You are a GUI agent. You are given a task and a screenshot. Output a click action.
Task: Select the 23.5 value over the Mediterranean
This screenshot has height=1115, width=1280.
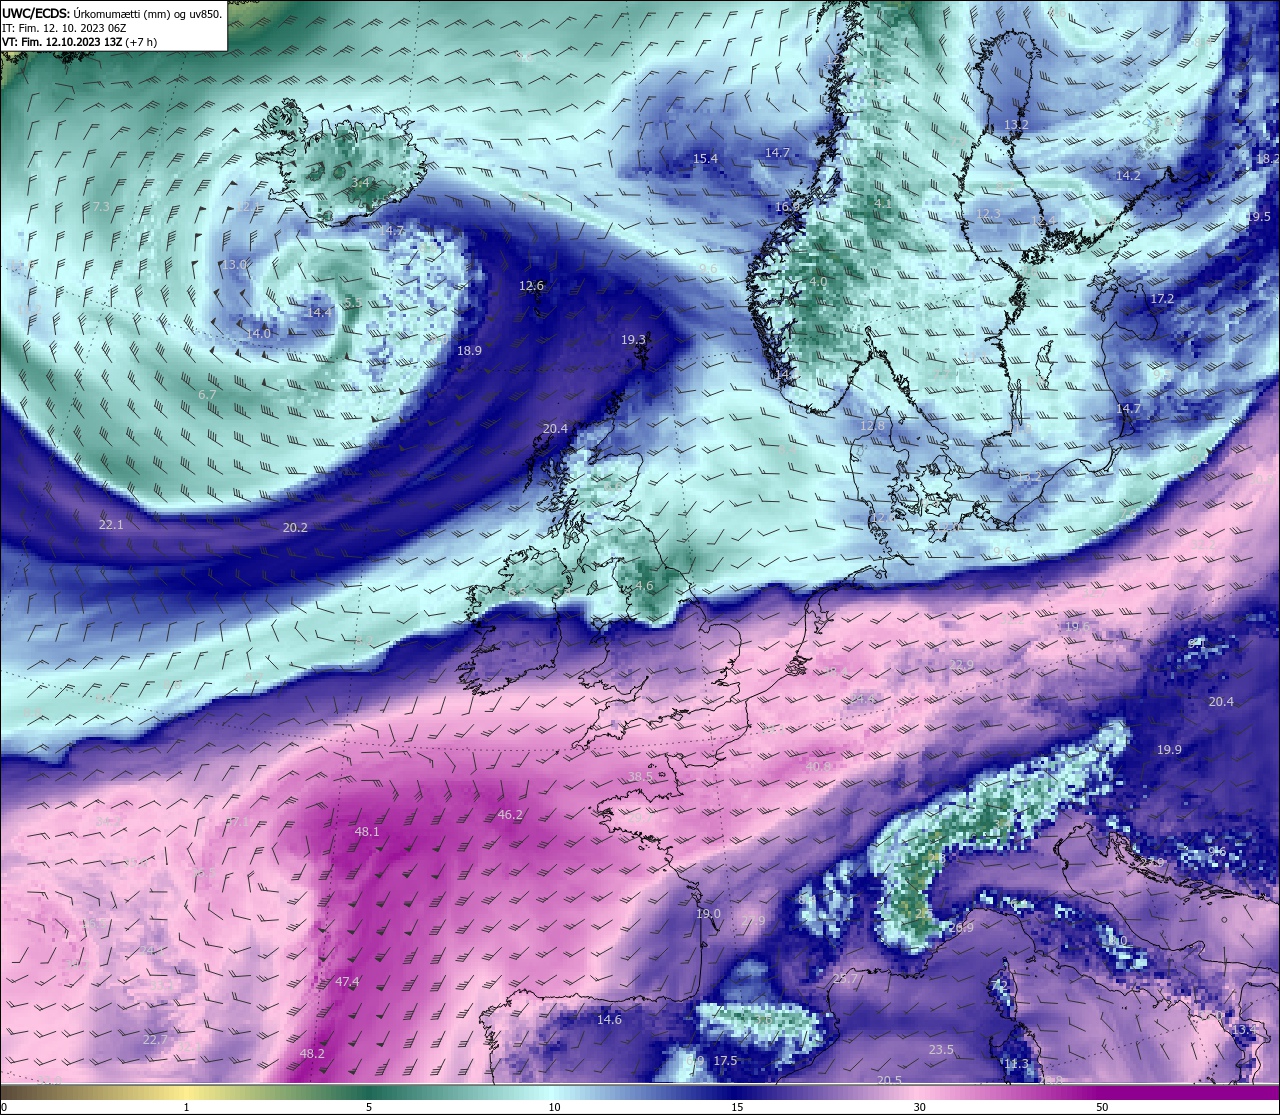(x=941, y=1050)
